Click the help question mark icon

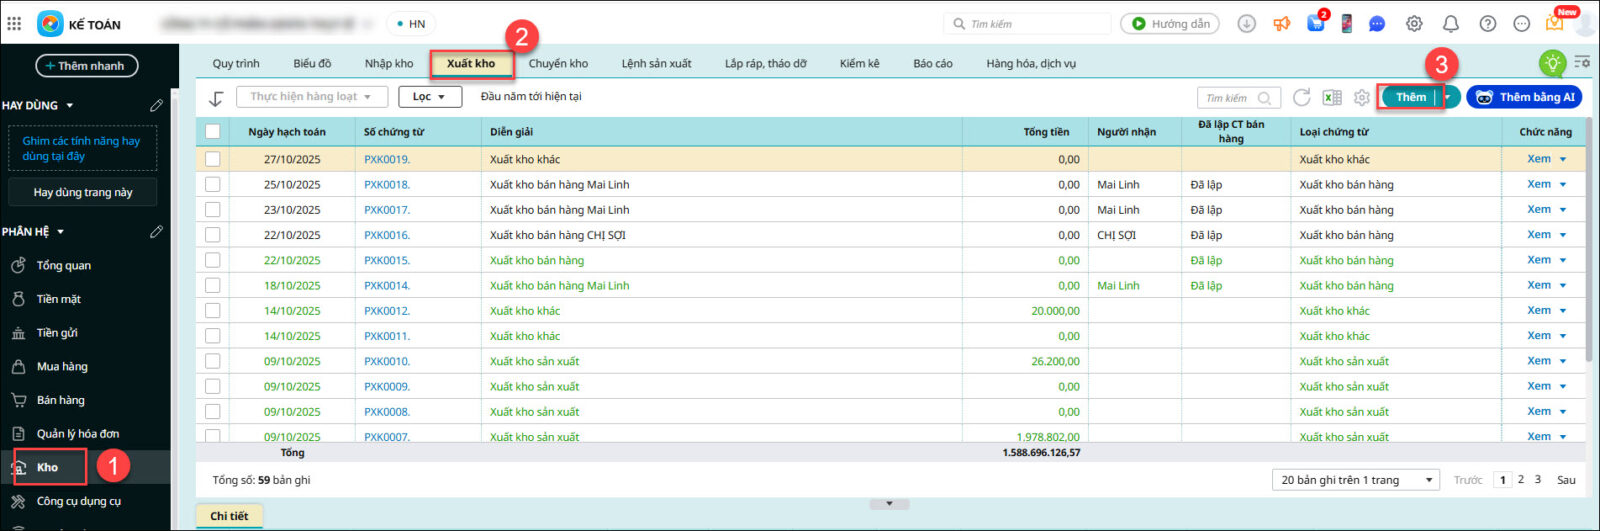point(1487,24)
